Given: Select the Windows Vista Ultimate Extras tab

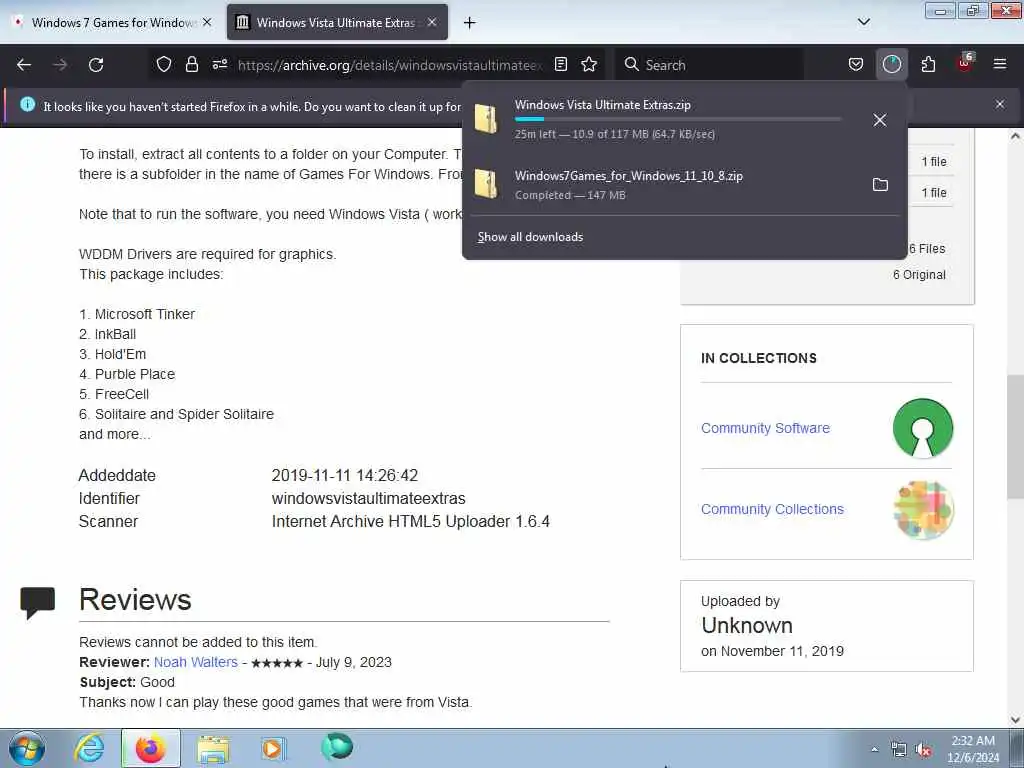Looking at the screenshot, I should (336, 22).
